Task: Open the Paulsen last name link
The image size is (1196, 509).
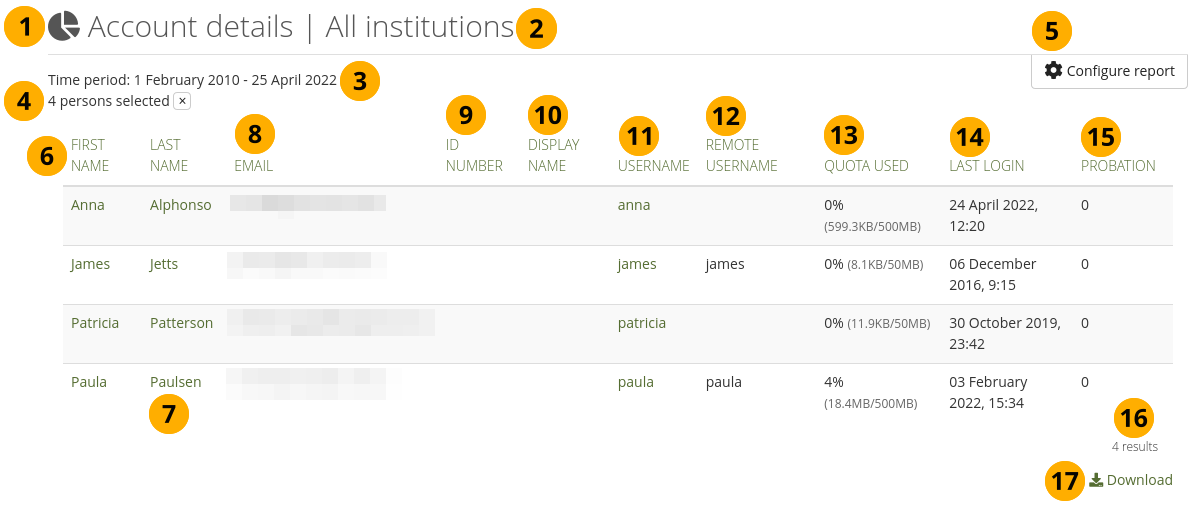Action: (175, 382)
